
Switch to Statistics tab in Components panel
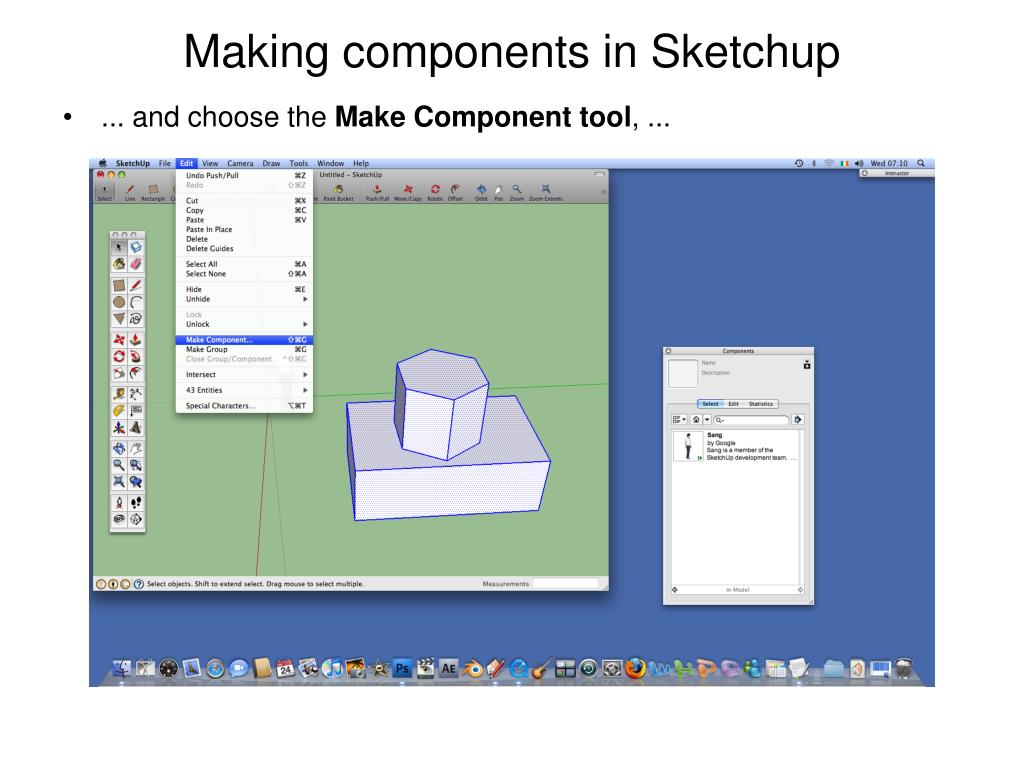tap(761, 404)
